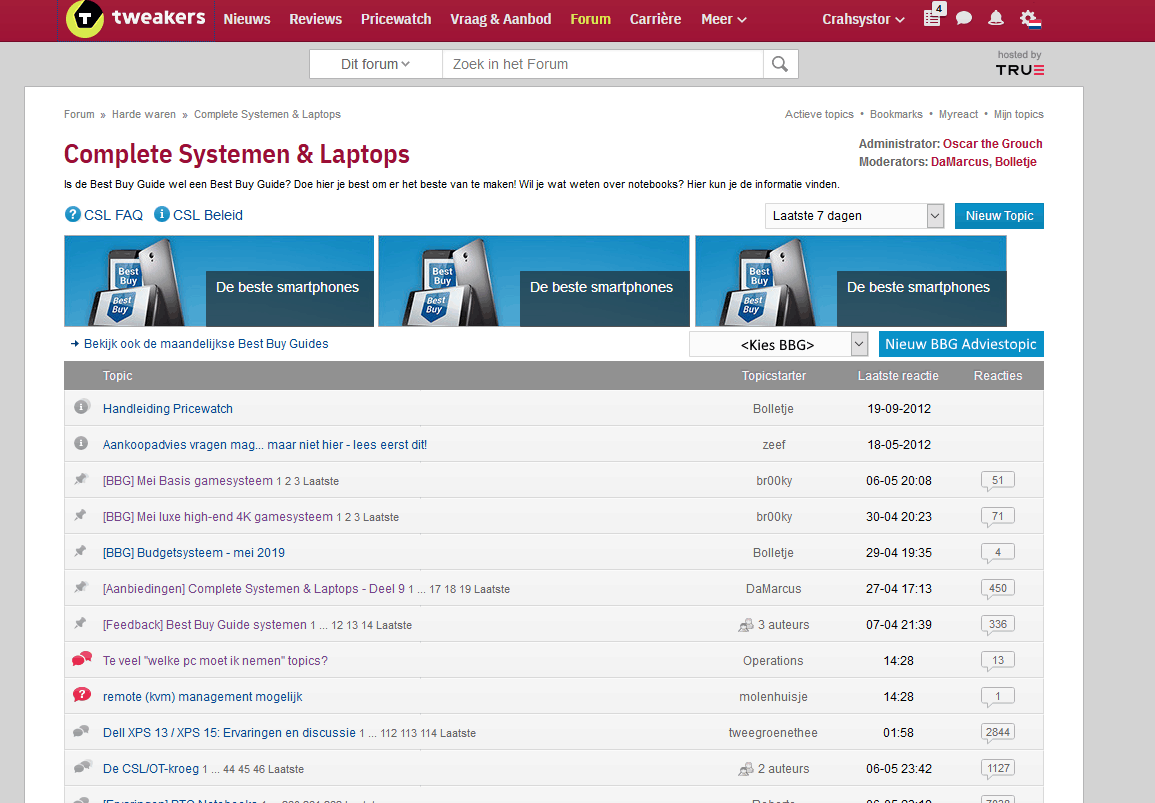
Task: Click the Nieuw BBG Adviestopic button
Action: click(961, 344)
